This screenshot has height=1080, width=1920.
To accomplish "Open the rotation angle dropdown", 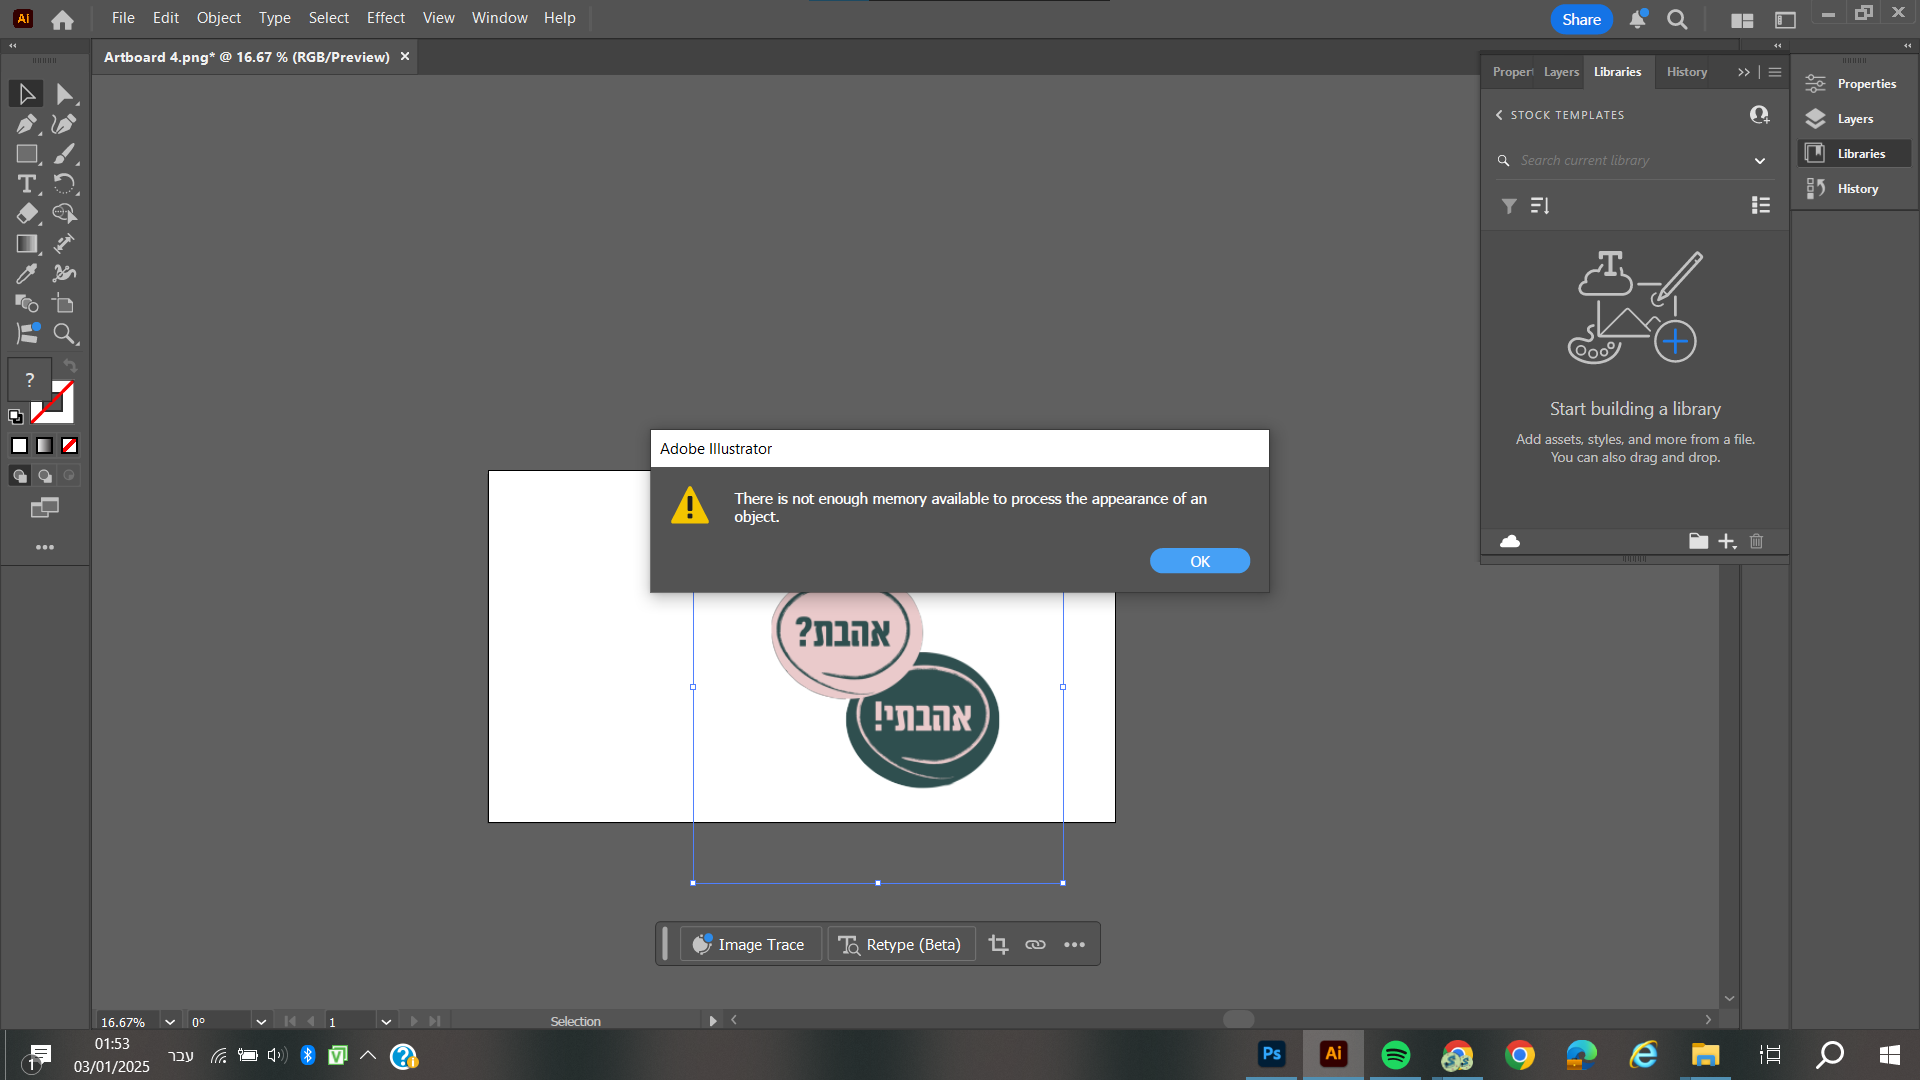I will click(261, 1022).
